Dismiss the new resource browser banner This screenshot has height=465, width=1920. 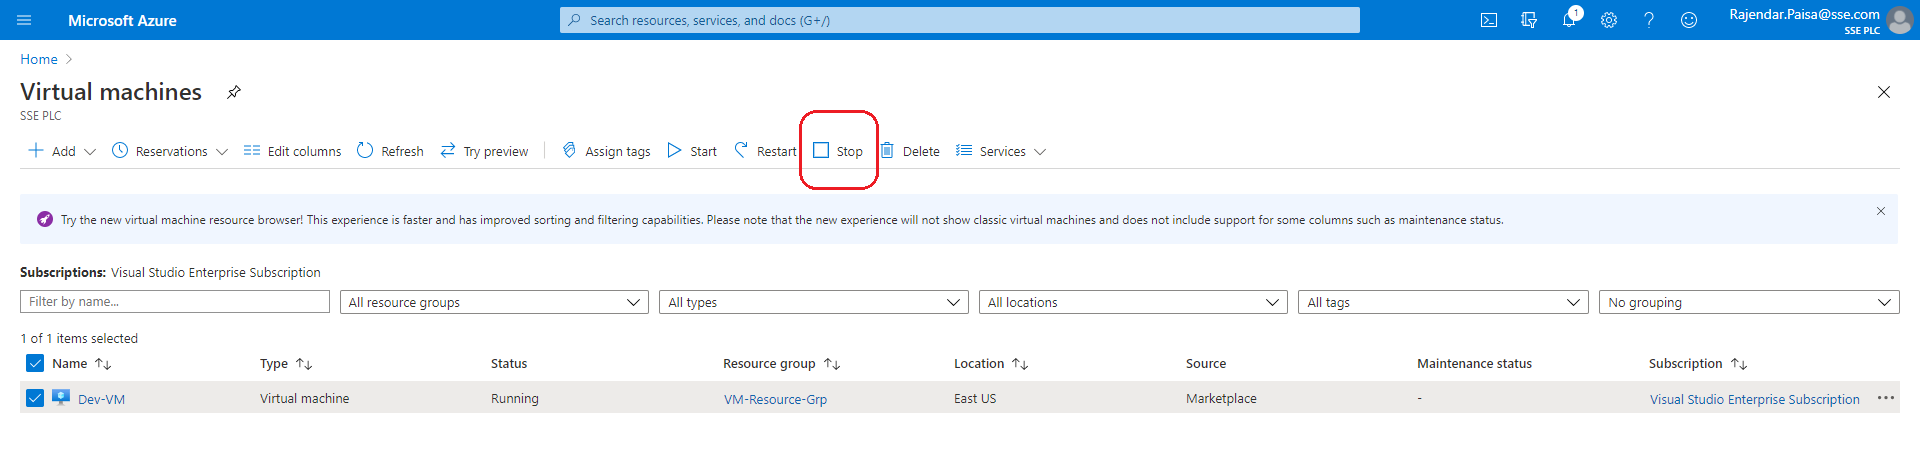tap(1881, 211)
